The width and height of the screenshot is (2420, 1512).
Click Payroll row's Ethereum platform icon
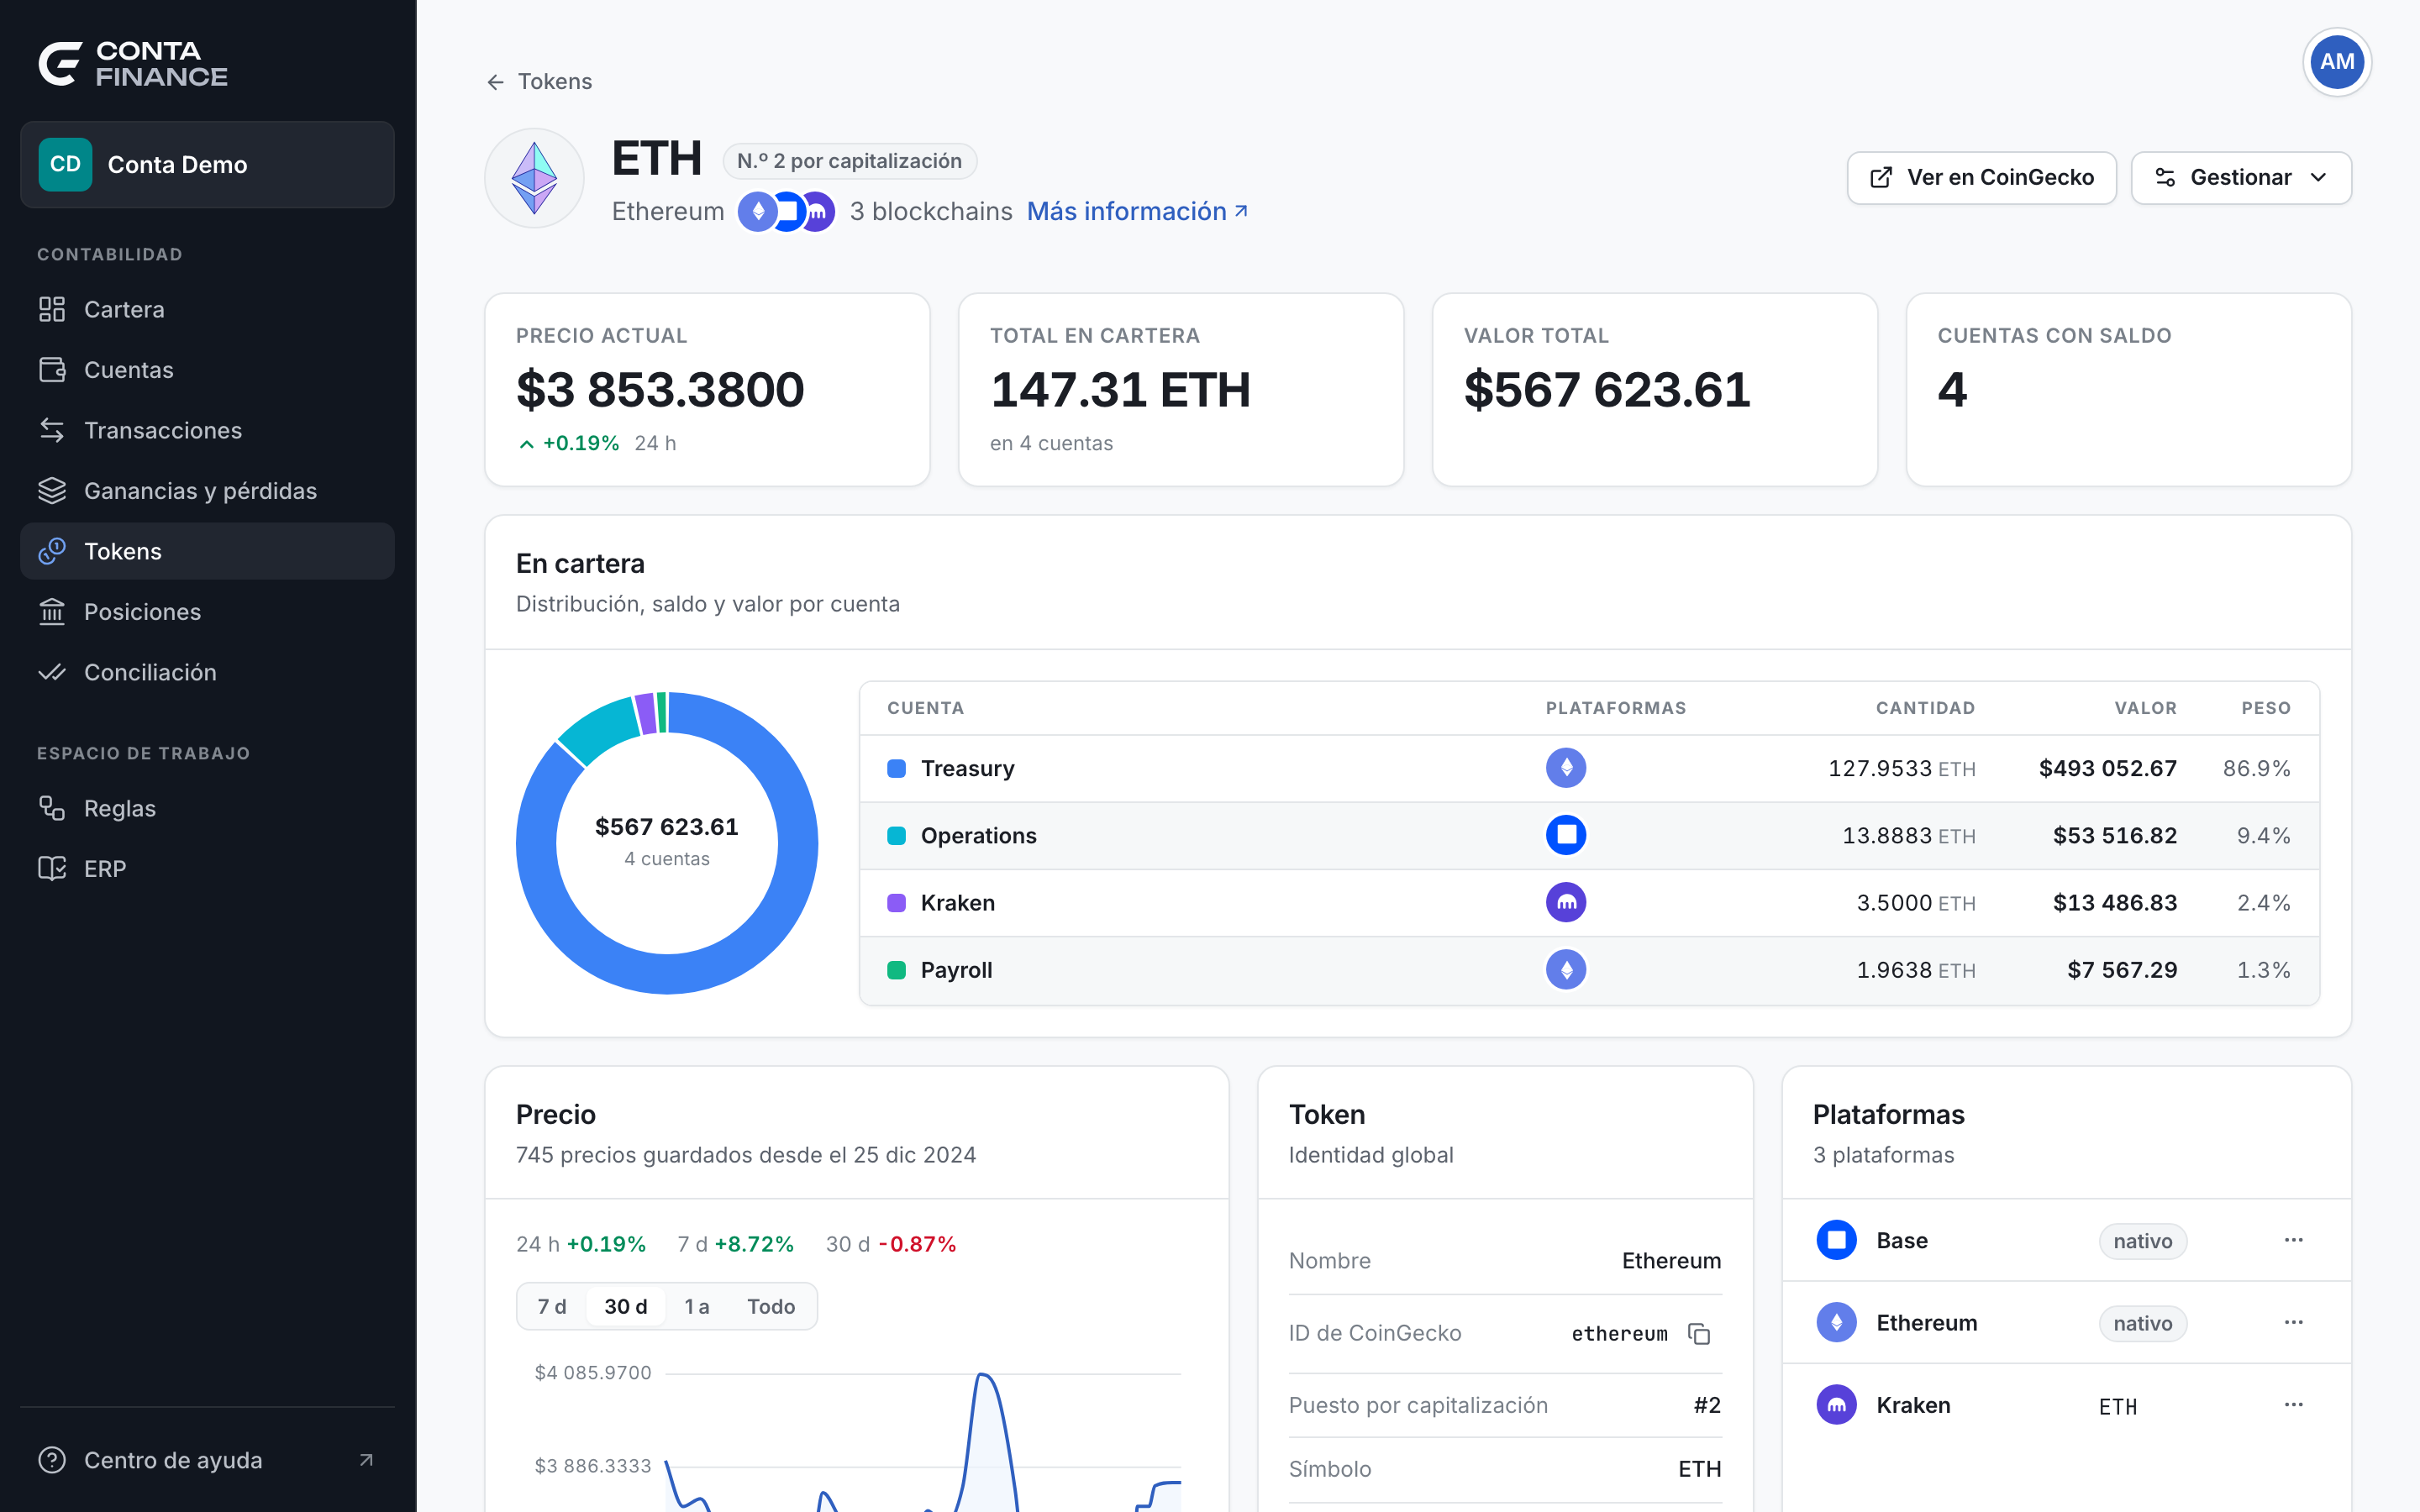1566,969
